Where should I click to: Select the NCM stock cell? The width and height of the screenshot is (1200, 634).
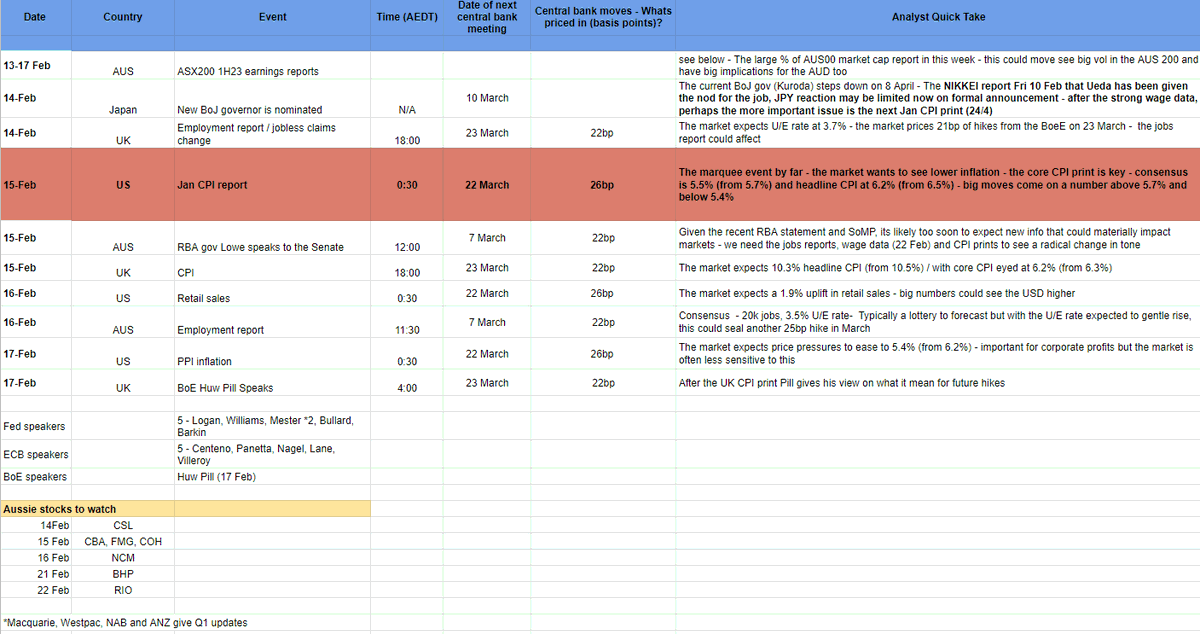[122, 557]
